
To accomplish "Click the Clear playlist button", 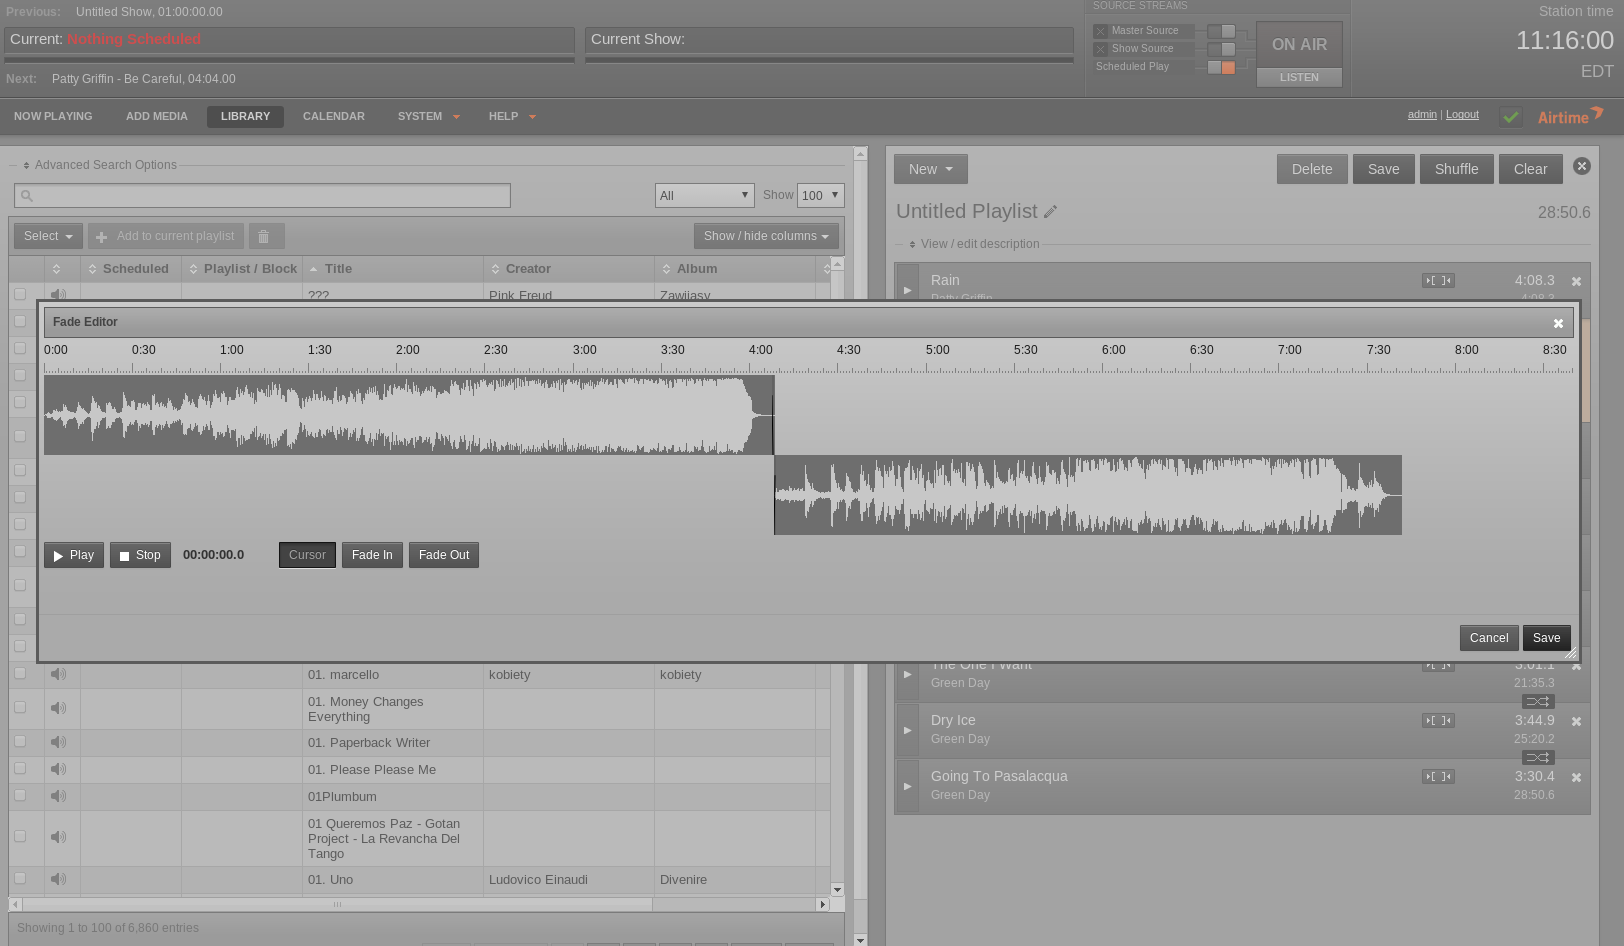I will pos(1530,169).
